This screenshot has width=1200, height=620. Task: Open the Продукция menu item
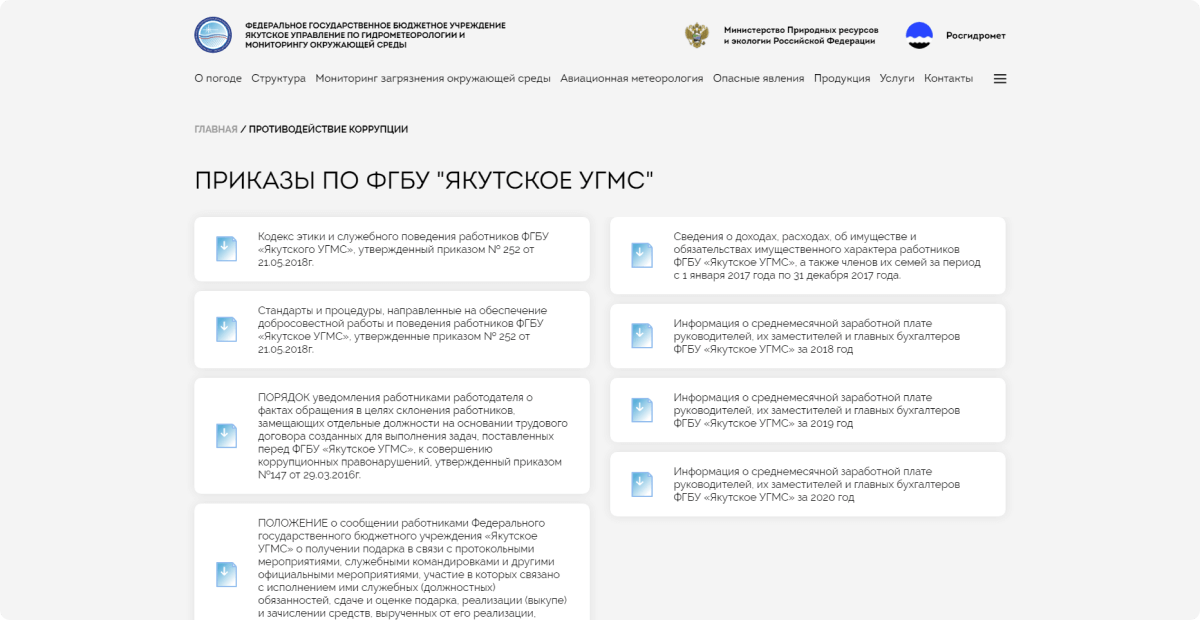[842, 78]
